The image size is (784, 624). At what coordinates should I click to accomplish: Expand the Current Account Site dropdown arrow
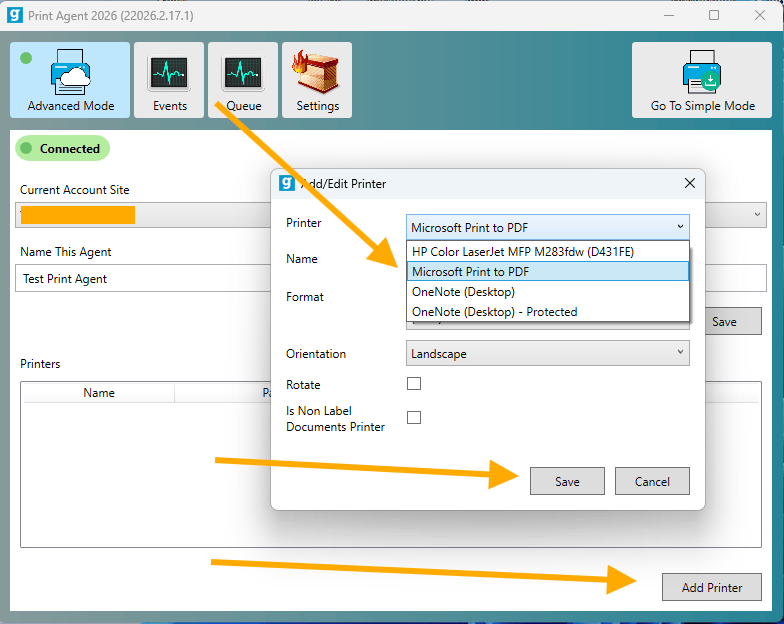tap(757, 214)
